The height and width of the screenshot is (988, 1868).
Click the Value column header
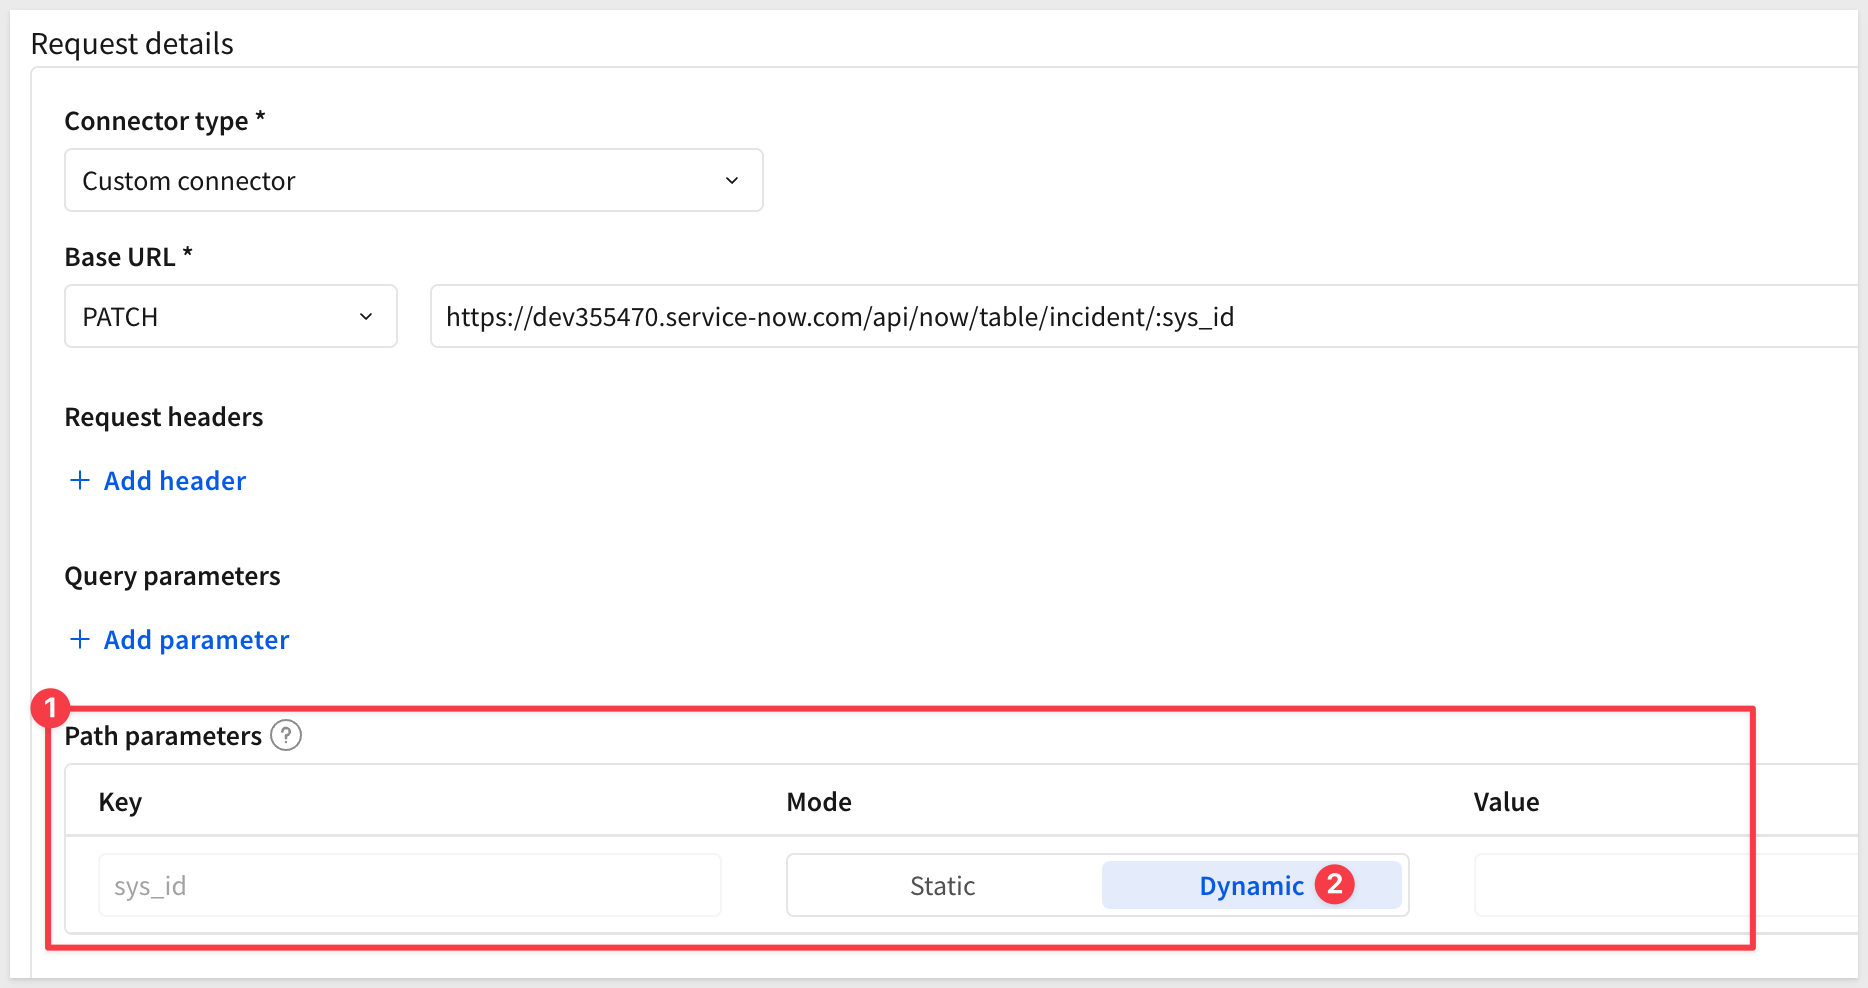[x=1506, y=802]
